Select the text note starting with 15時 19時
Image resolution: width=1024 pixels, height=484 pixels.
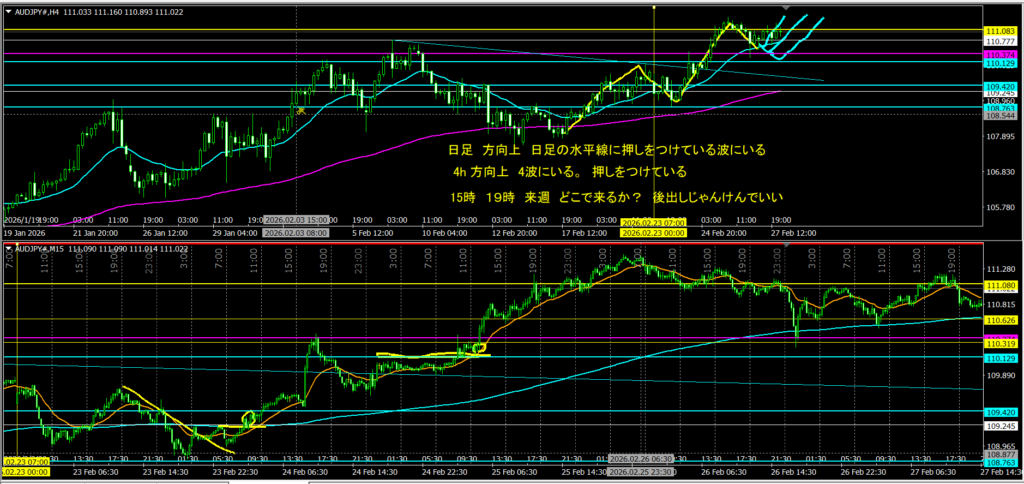pyautogui.click(x=618, y=197)
